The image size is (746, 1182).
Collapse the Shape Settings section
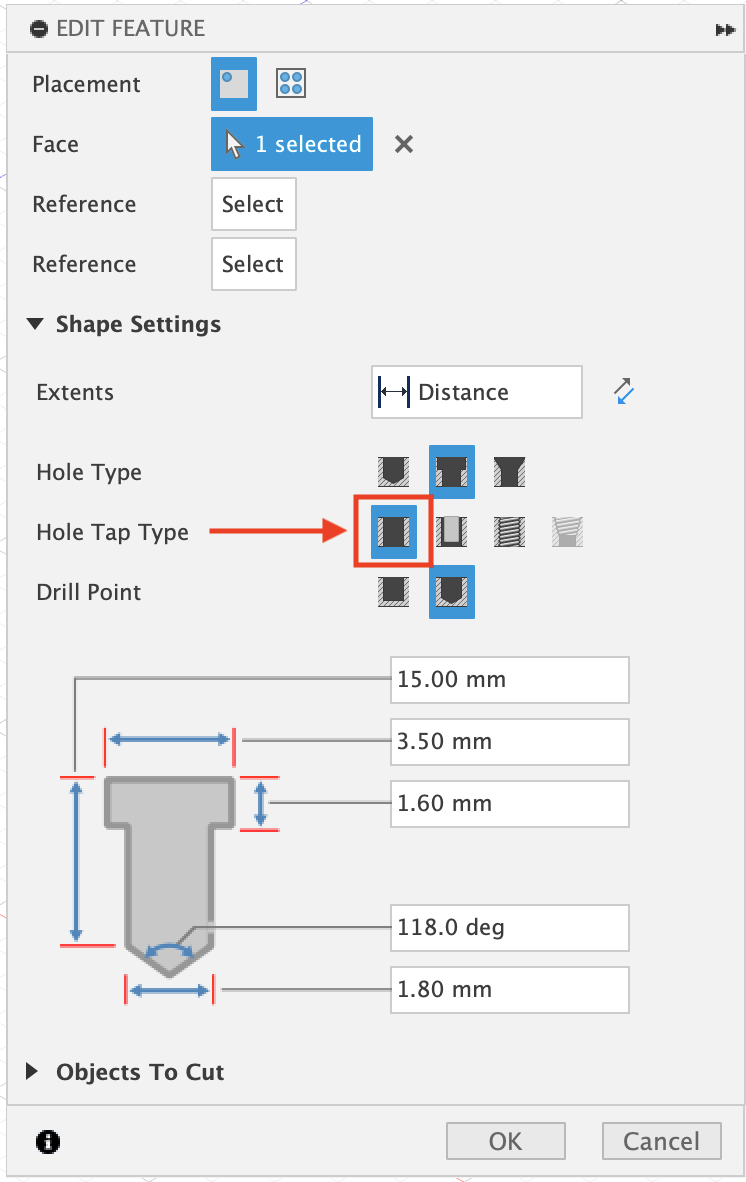point(36,323)
